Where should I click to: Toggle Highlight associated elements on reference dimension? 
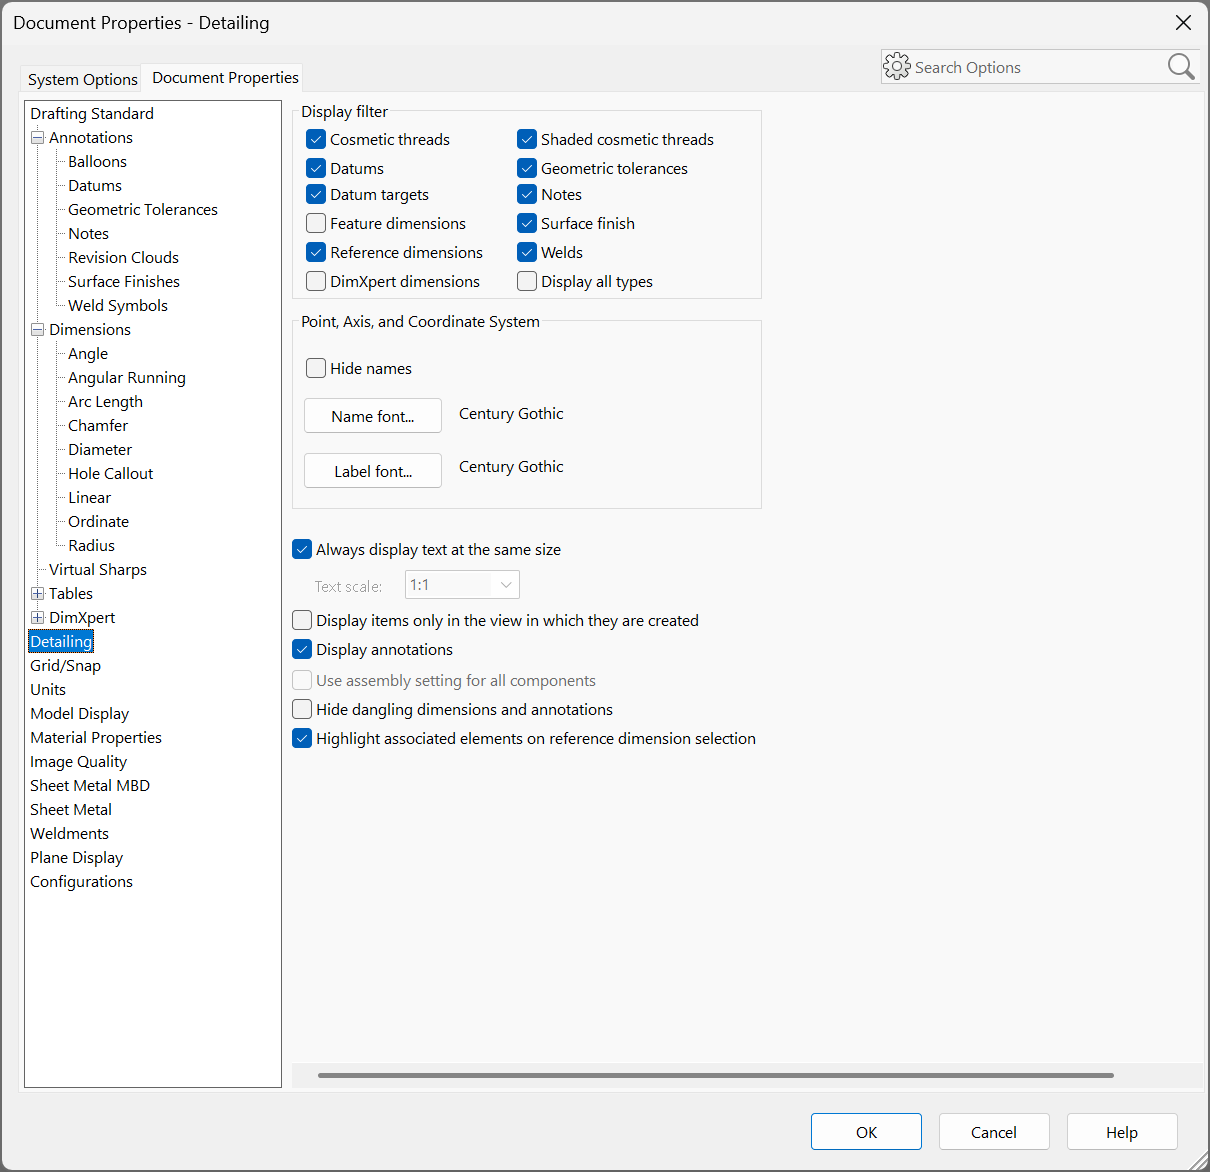pos(302,738)
